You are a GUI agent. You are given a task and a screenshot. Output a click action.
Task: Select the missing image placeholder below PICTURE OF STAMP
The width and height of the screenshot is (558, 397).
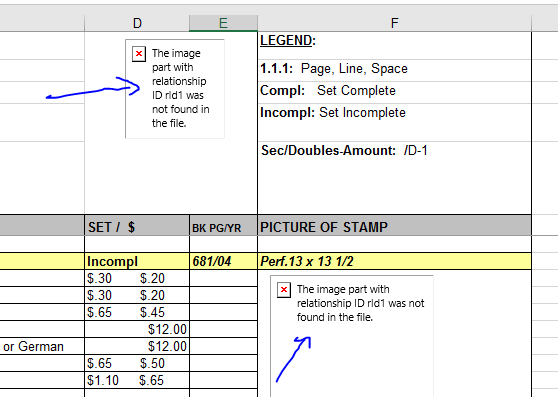[x=352, y=336]
